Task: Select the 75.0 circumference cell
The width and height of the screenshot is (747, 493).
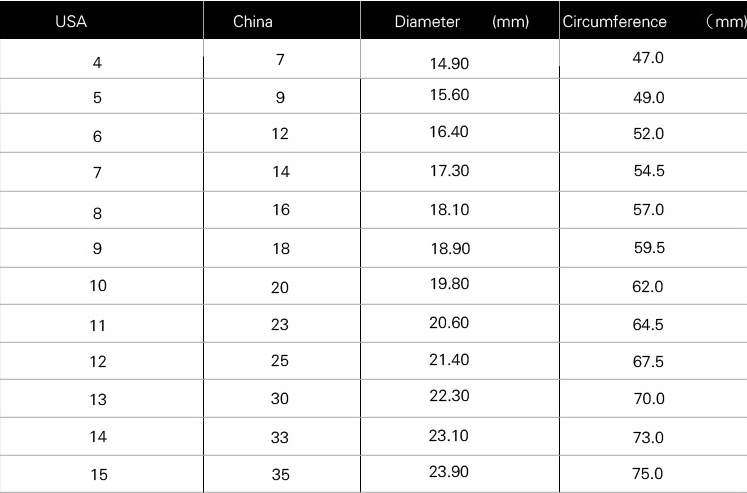Action: (648, 474)
